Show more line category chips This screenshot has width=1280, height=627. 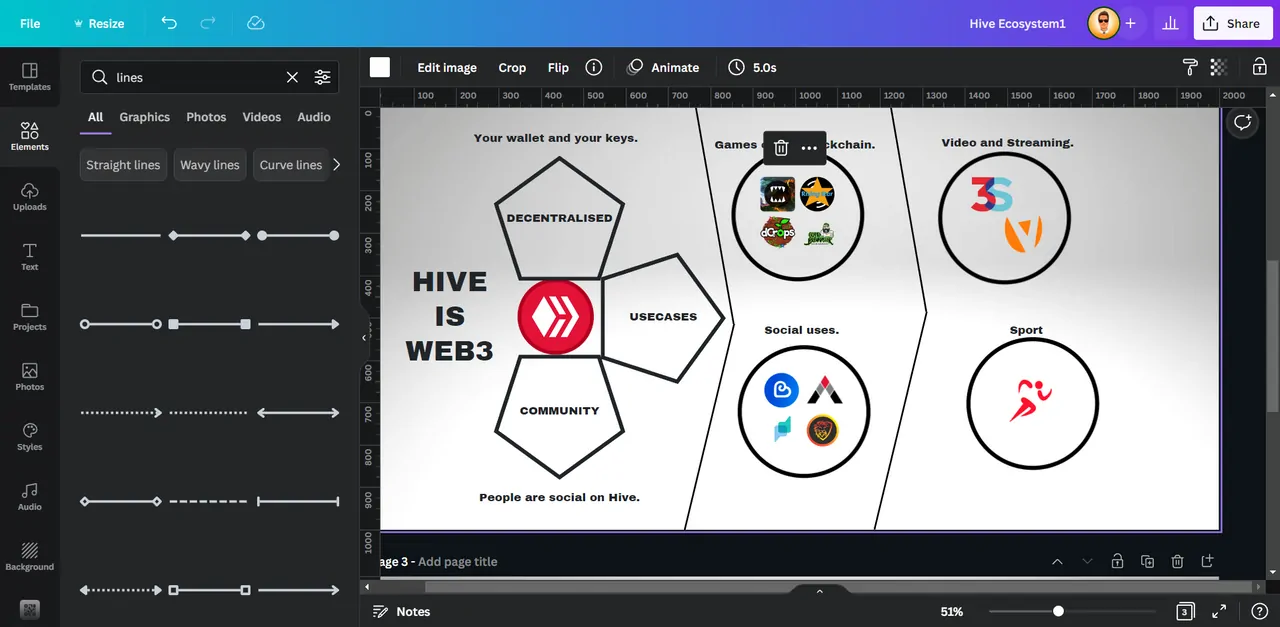336,165
